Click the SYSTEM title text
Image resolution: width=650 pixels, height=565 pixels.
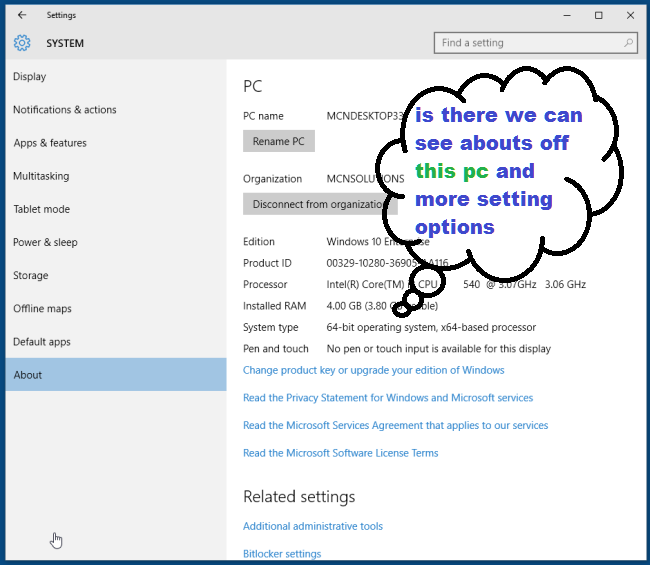[x=65, y=43]
